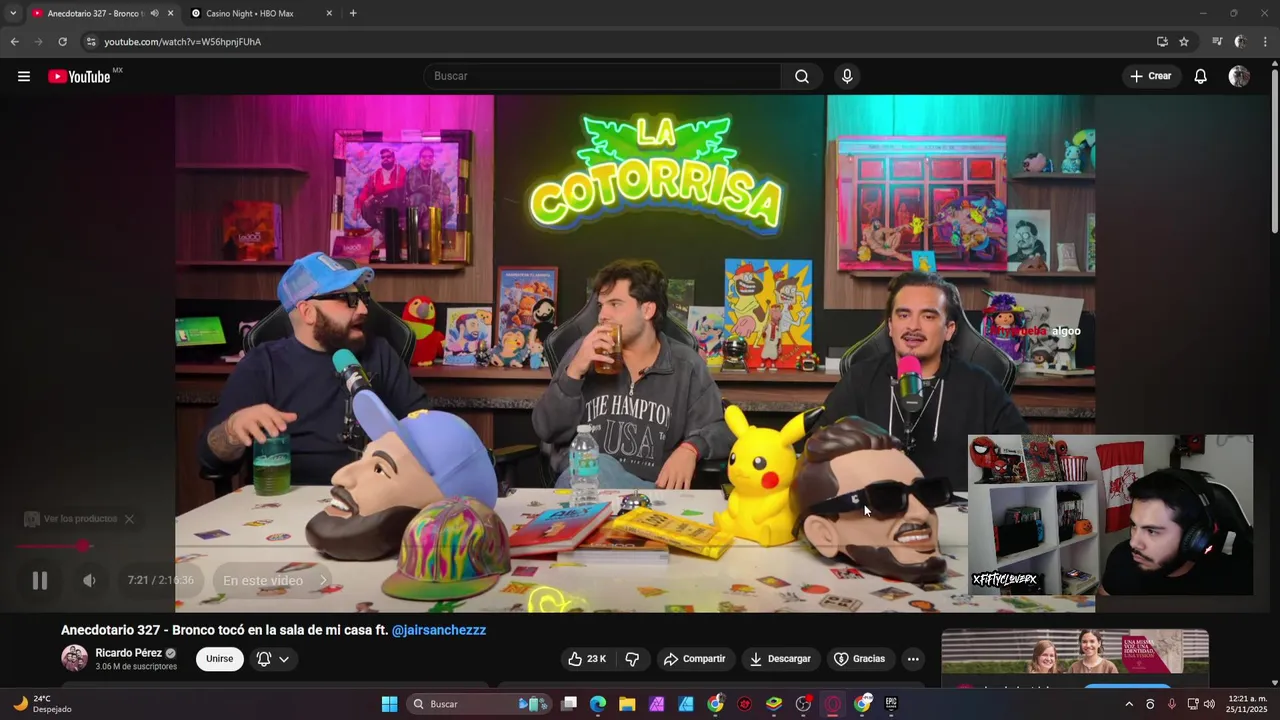Screen dimensions: 1280x720
Task: Click the recommended video thumbnail at right
Action: click(1075, 652)
